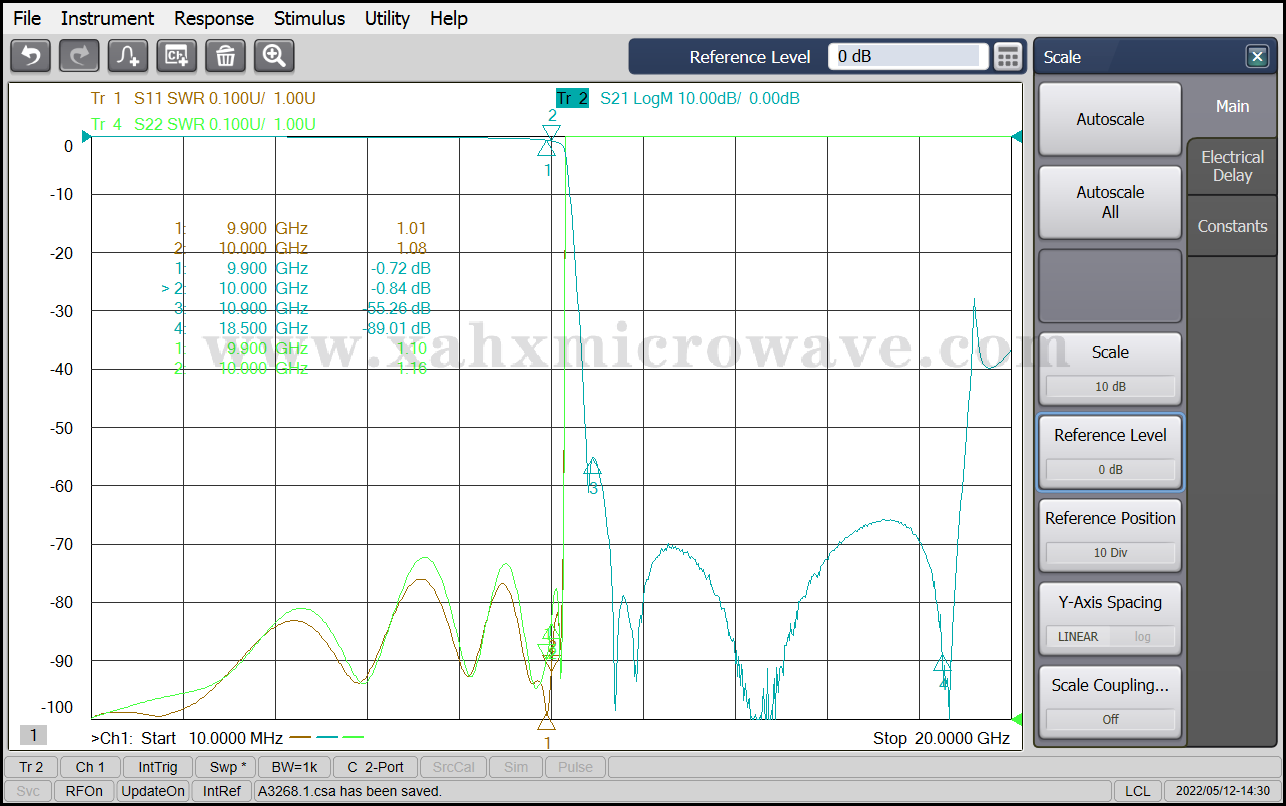Select the Main tab in Scale panel
Viewport: 1286px width, 806px height.
1232,106
